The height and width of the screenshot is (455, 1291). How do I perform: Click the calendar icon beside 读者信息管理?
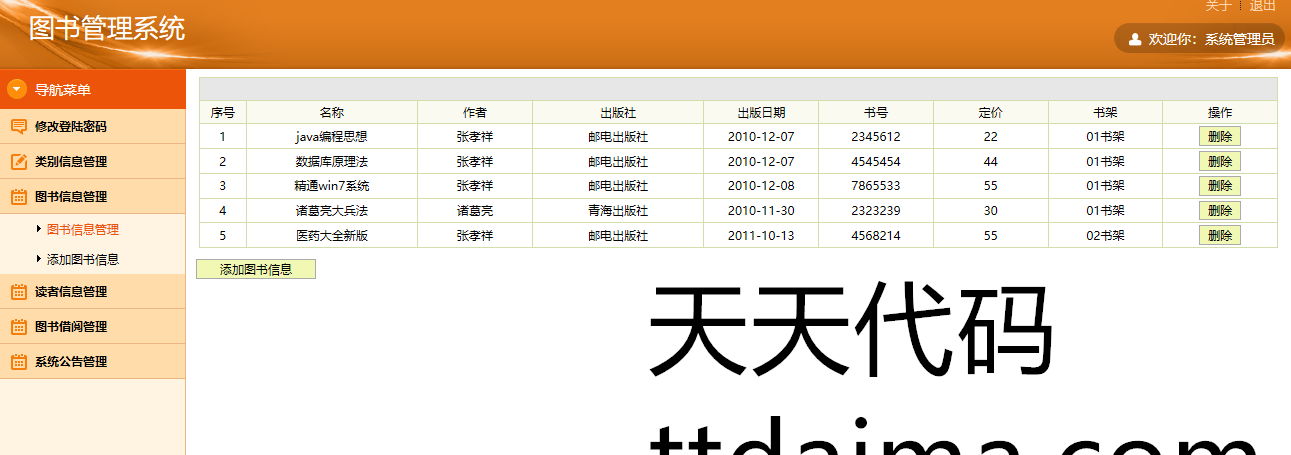[x=18, y=292]
